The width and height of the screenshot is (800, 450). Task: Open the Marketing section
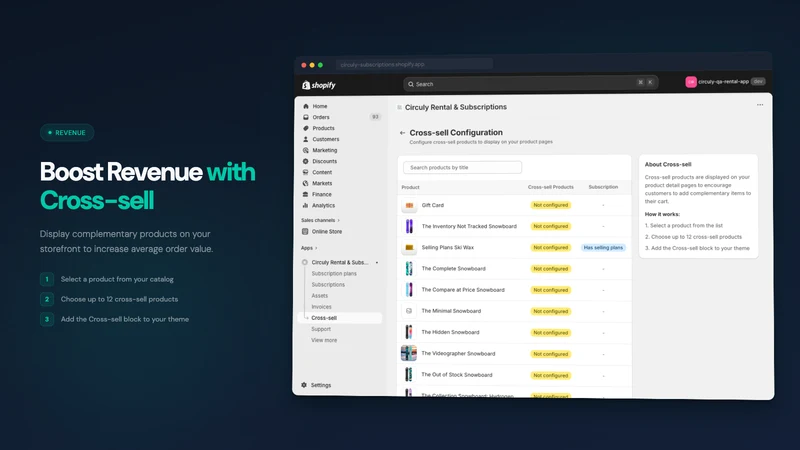324,151
